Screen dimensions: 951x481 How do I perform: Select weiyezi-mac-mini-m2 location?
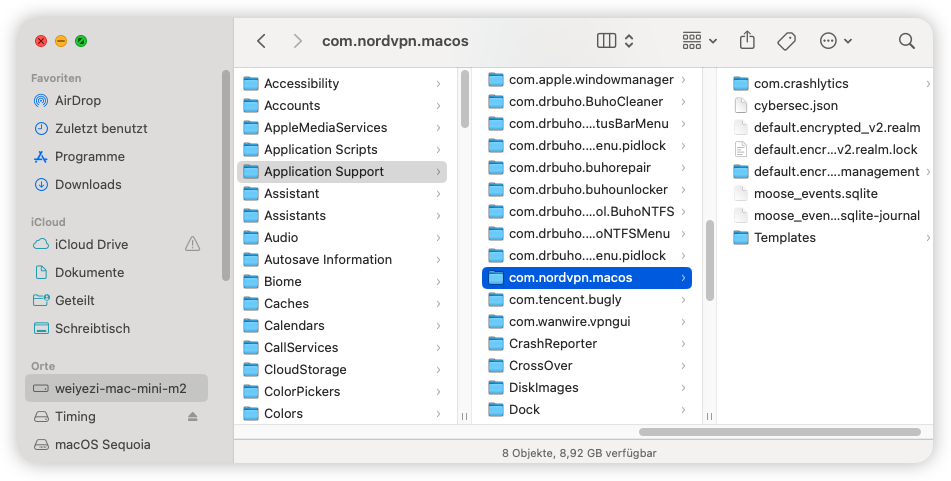(116, 388)
